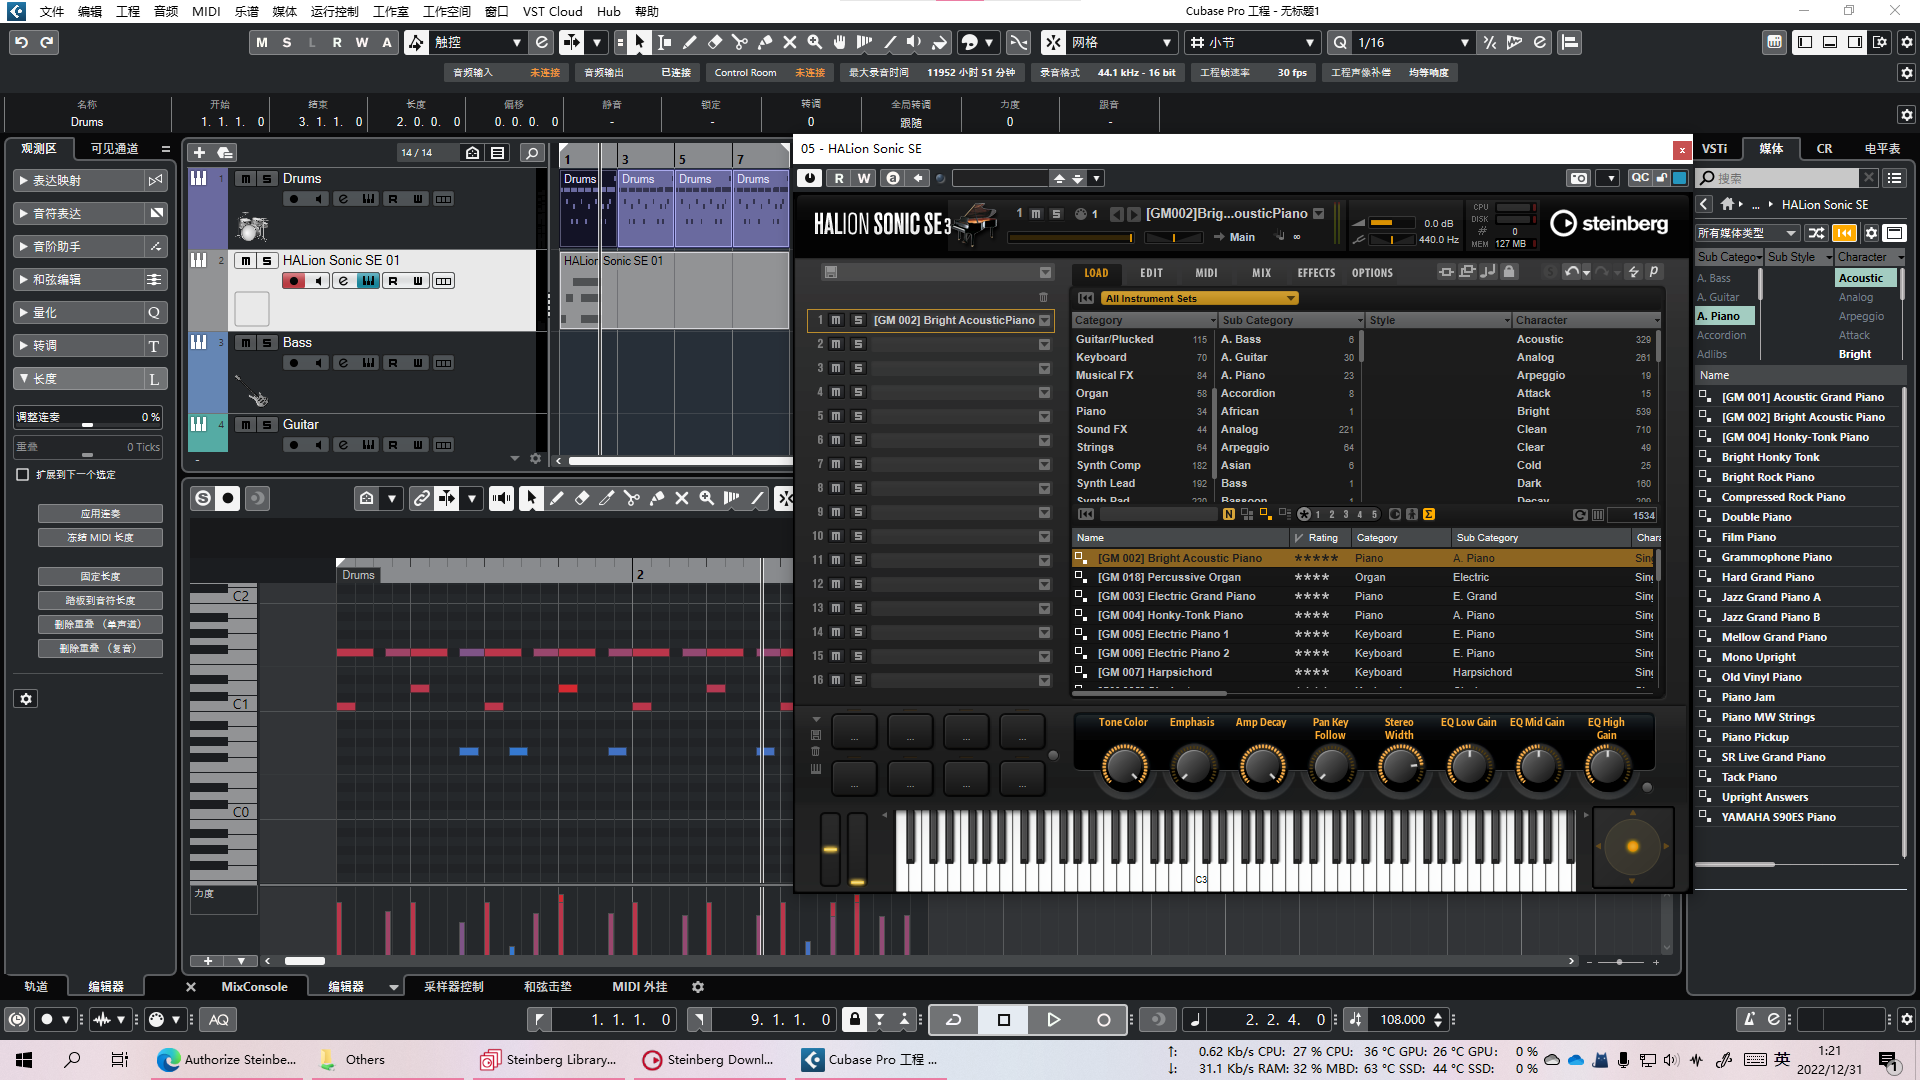
Task: Select Jazz Grand Piano A preset in media browser
Action: coord(1770,597)
